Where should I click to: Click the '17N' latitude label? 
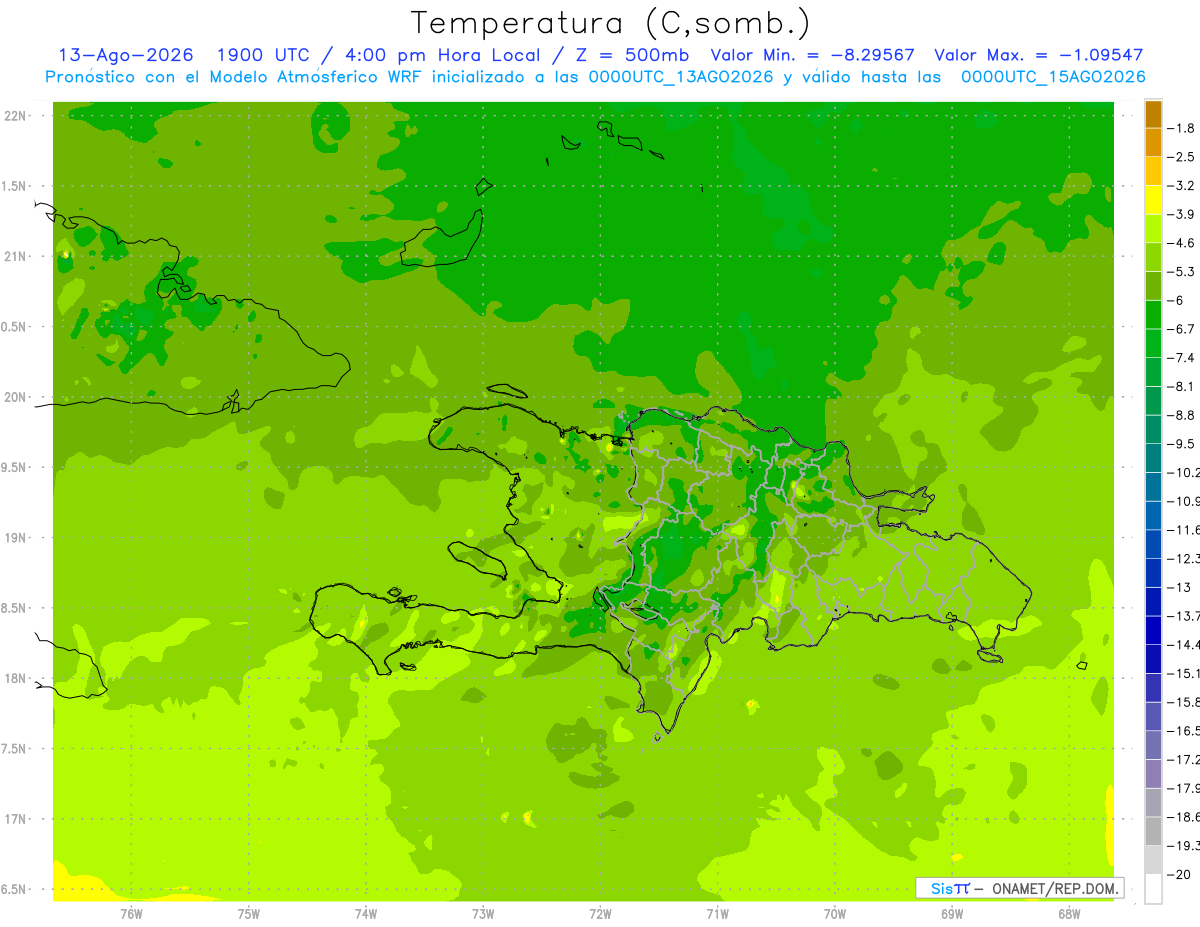click(15, 819)
